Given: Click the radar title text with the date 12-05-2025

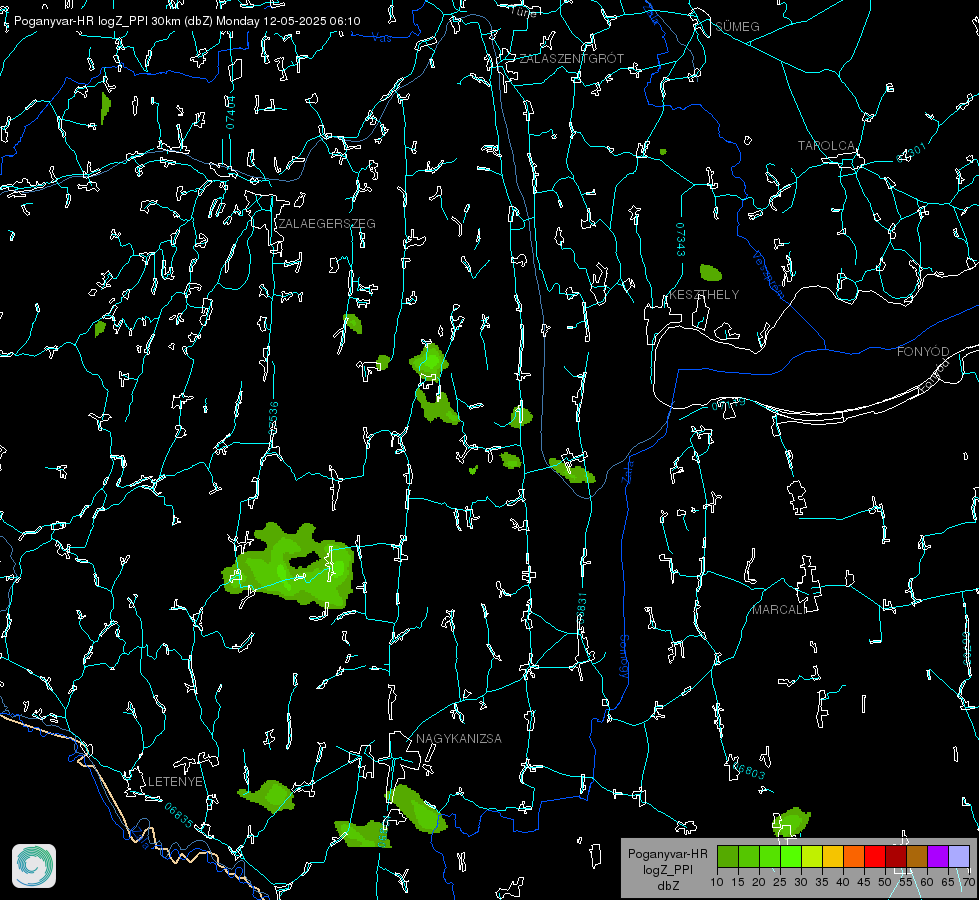Looking at the screenshot, I should click(187, 21).
